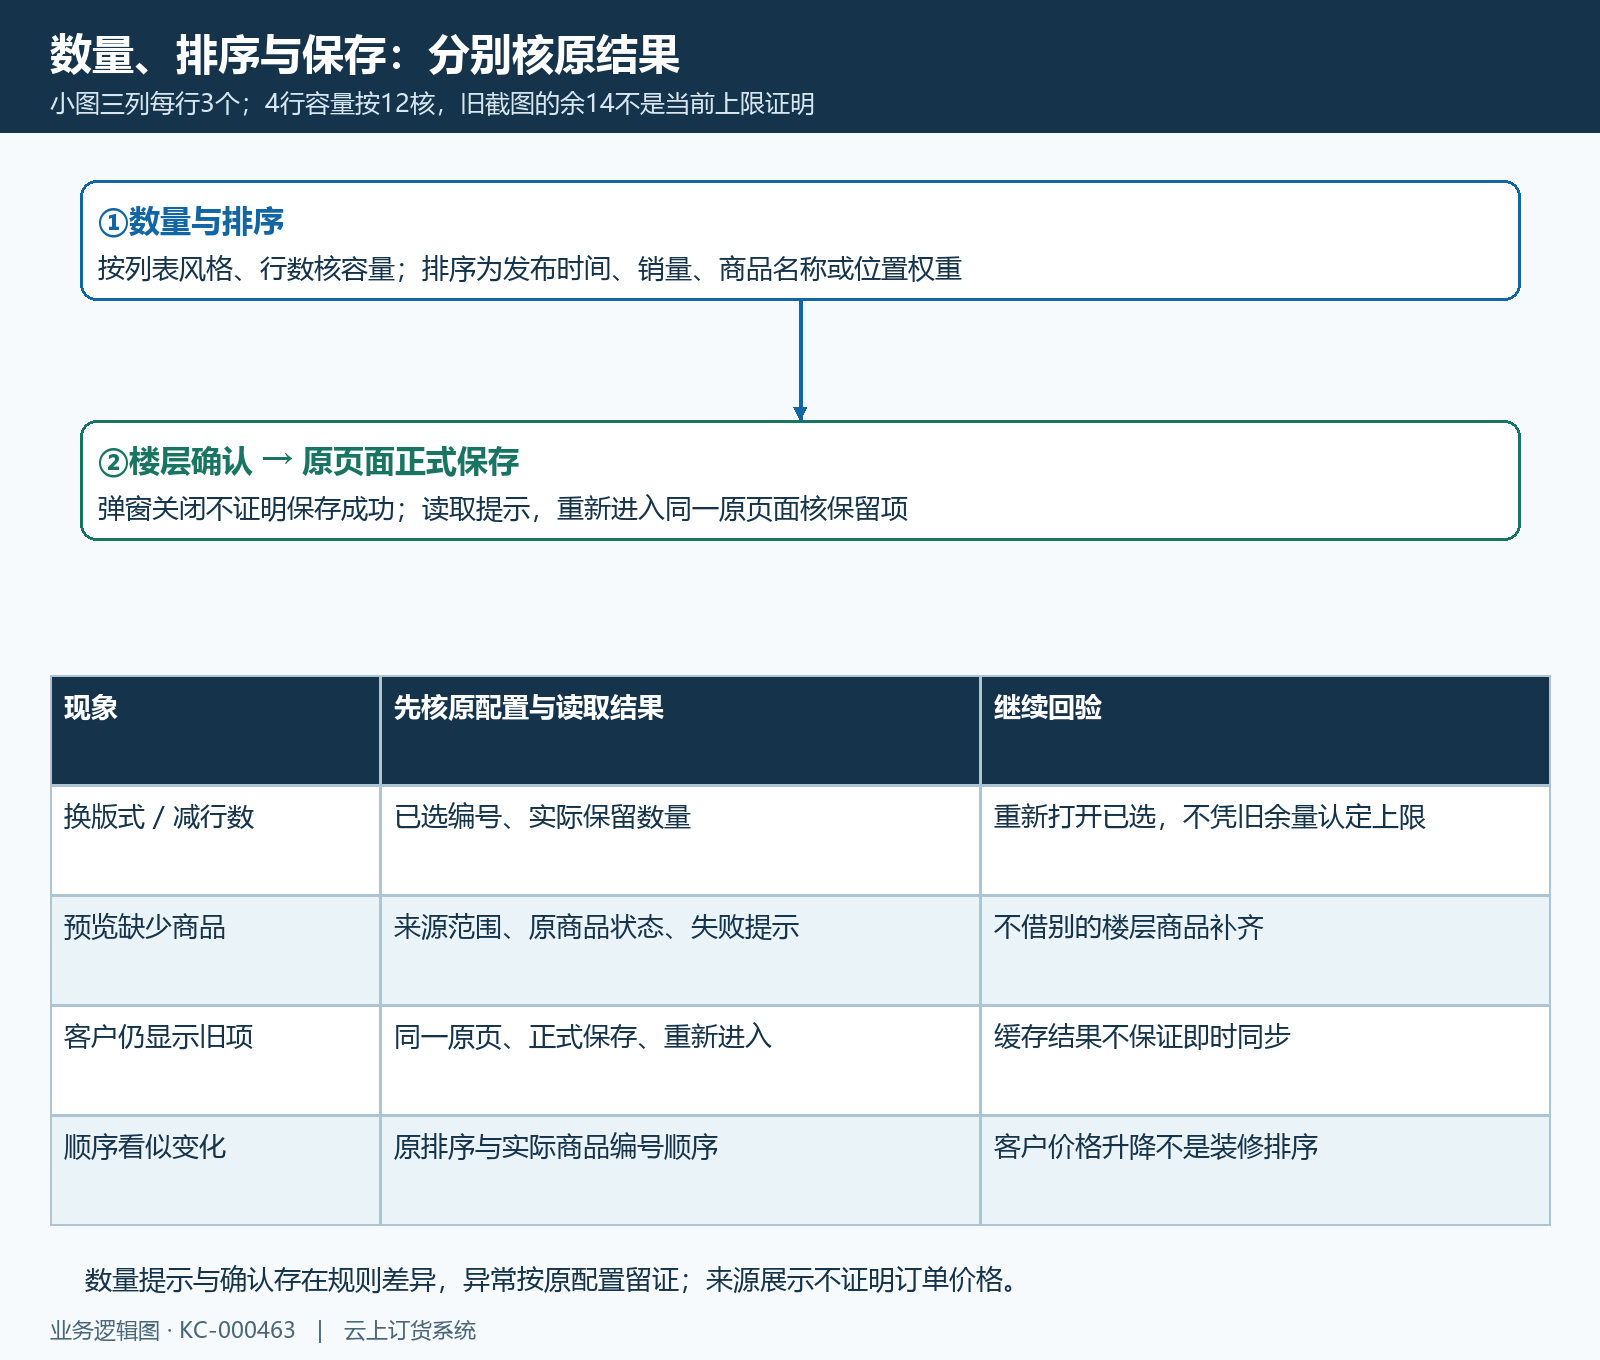Select the line starting "弹窗关闭不证明保存成功"
The width and height of the screenshot is (1600, 1360).
pos(503,509)
